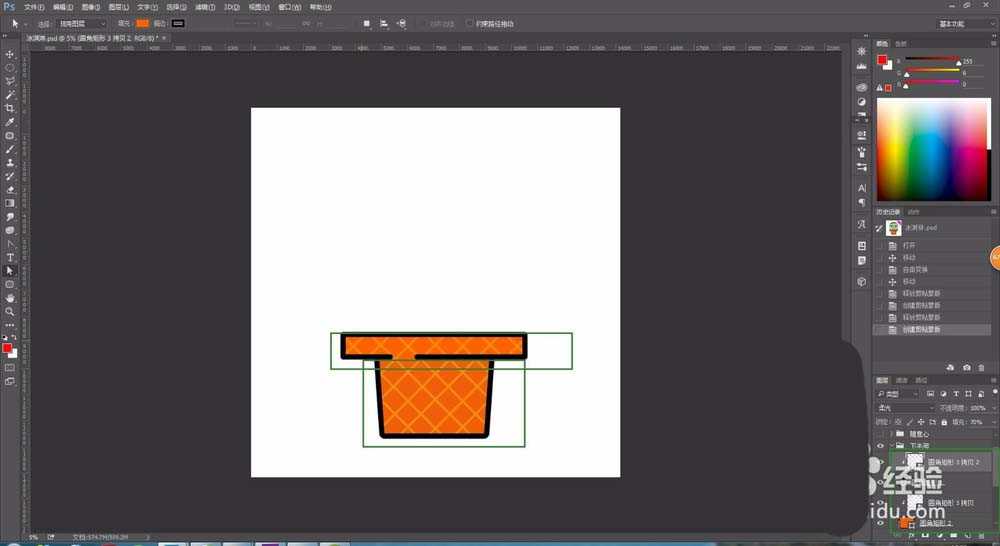This screenshot has height=546, width=1000.
Task: Open the layer blend mode dropdown
Action: (x=903, y=408)
